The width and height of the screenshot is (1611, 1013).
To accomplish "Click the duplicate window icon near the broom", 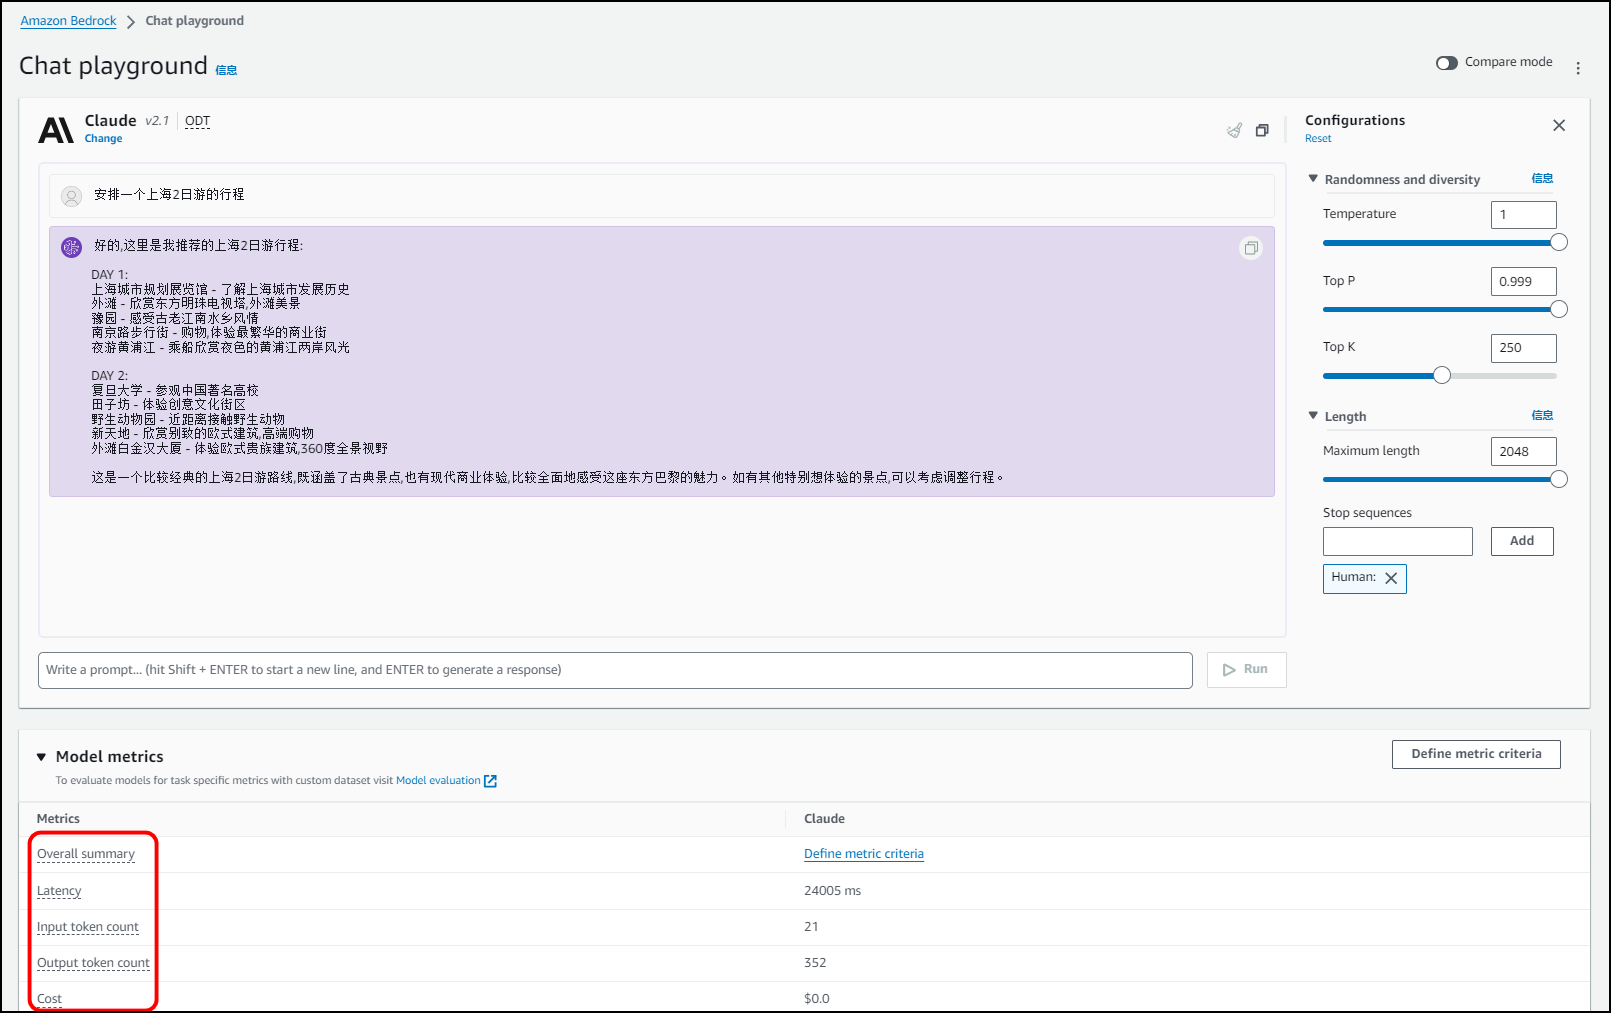I will tap(1262, 130).
